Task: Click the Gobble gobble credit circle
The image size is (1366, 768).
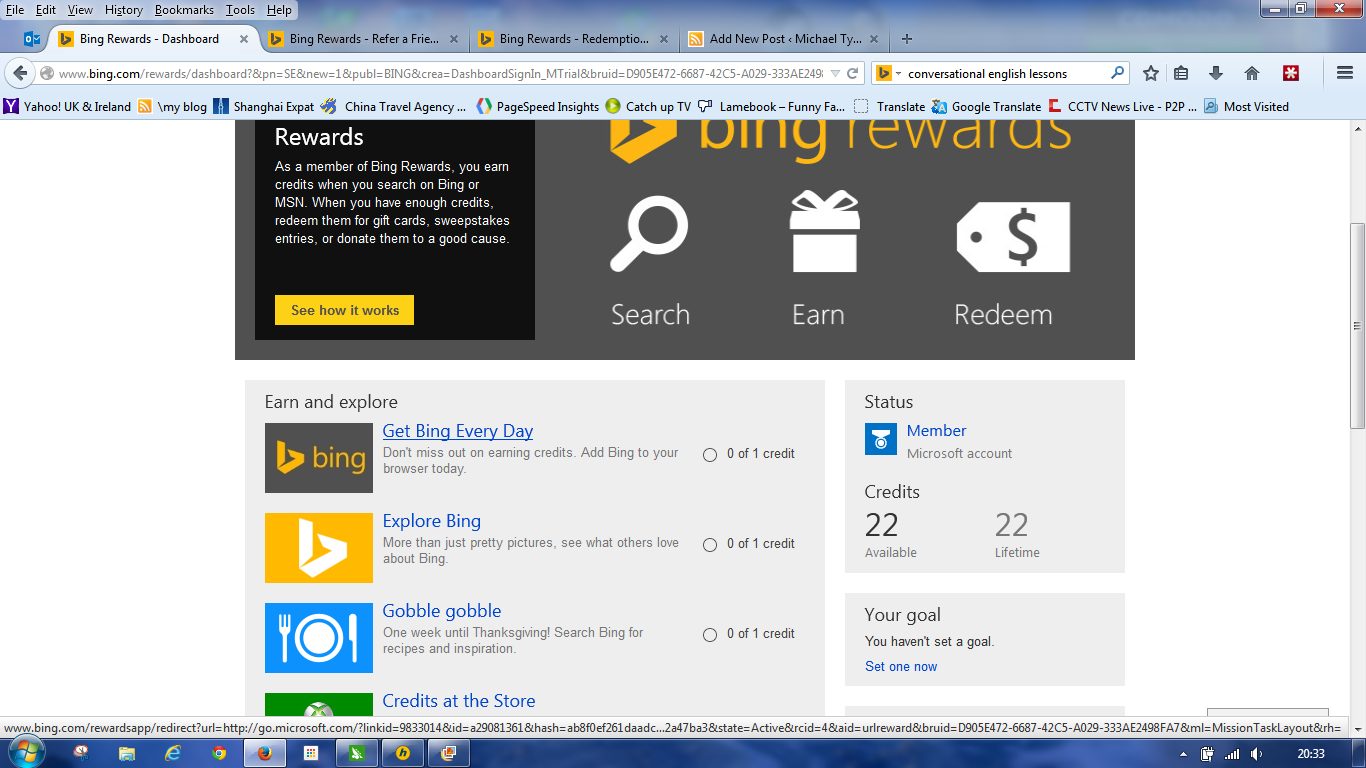Action: tap(710, 635)
